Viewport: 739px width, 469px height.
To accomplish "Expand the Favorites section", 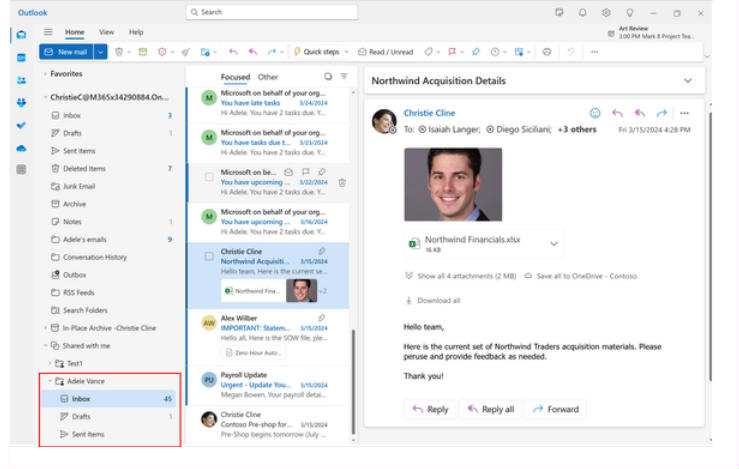I will (x=45, y=74).
